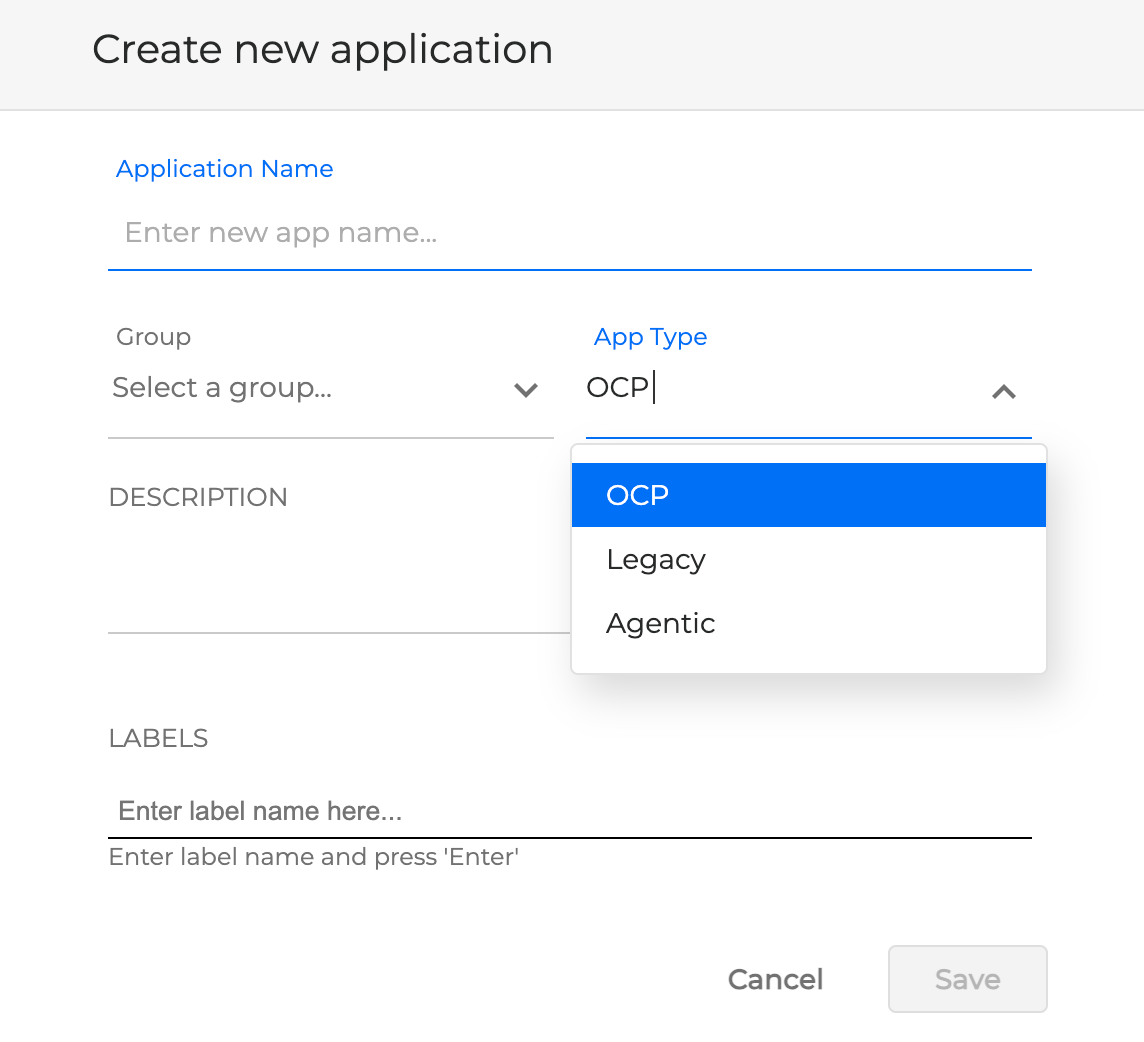
Task: Click the App Type label text
Action: coord(650,337)
